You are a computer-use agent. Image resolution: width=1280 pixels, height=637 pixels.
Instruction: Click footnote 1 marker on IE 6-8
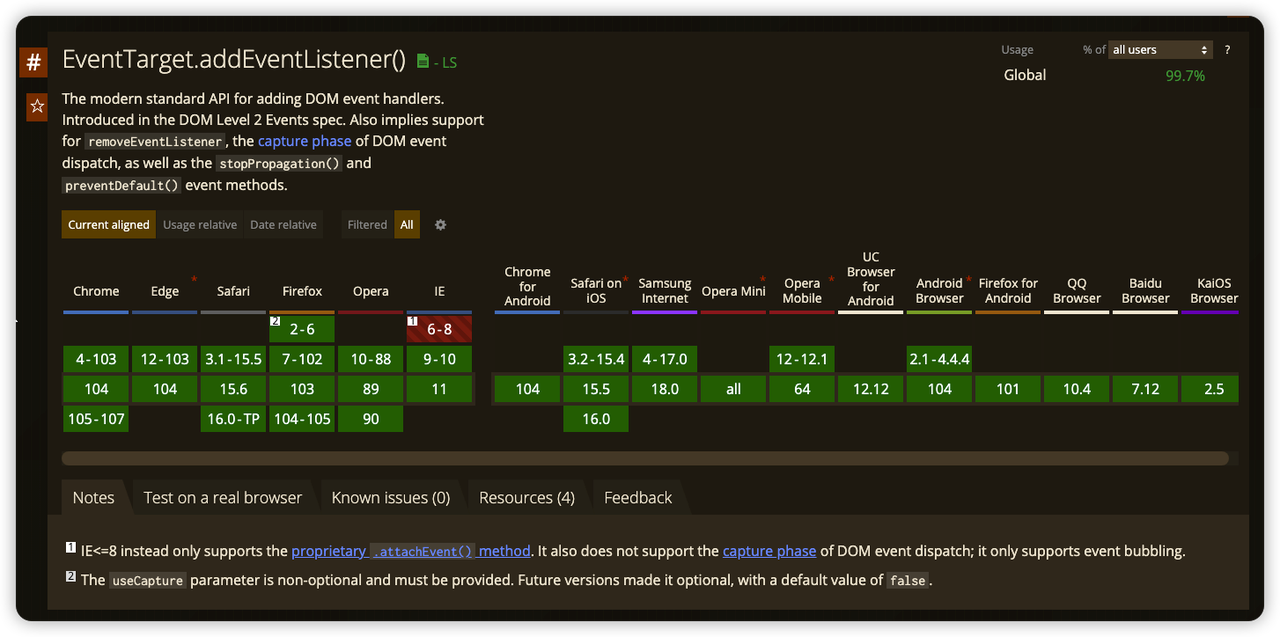[x=411, y=321]
